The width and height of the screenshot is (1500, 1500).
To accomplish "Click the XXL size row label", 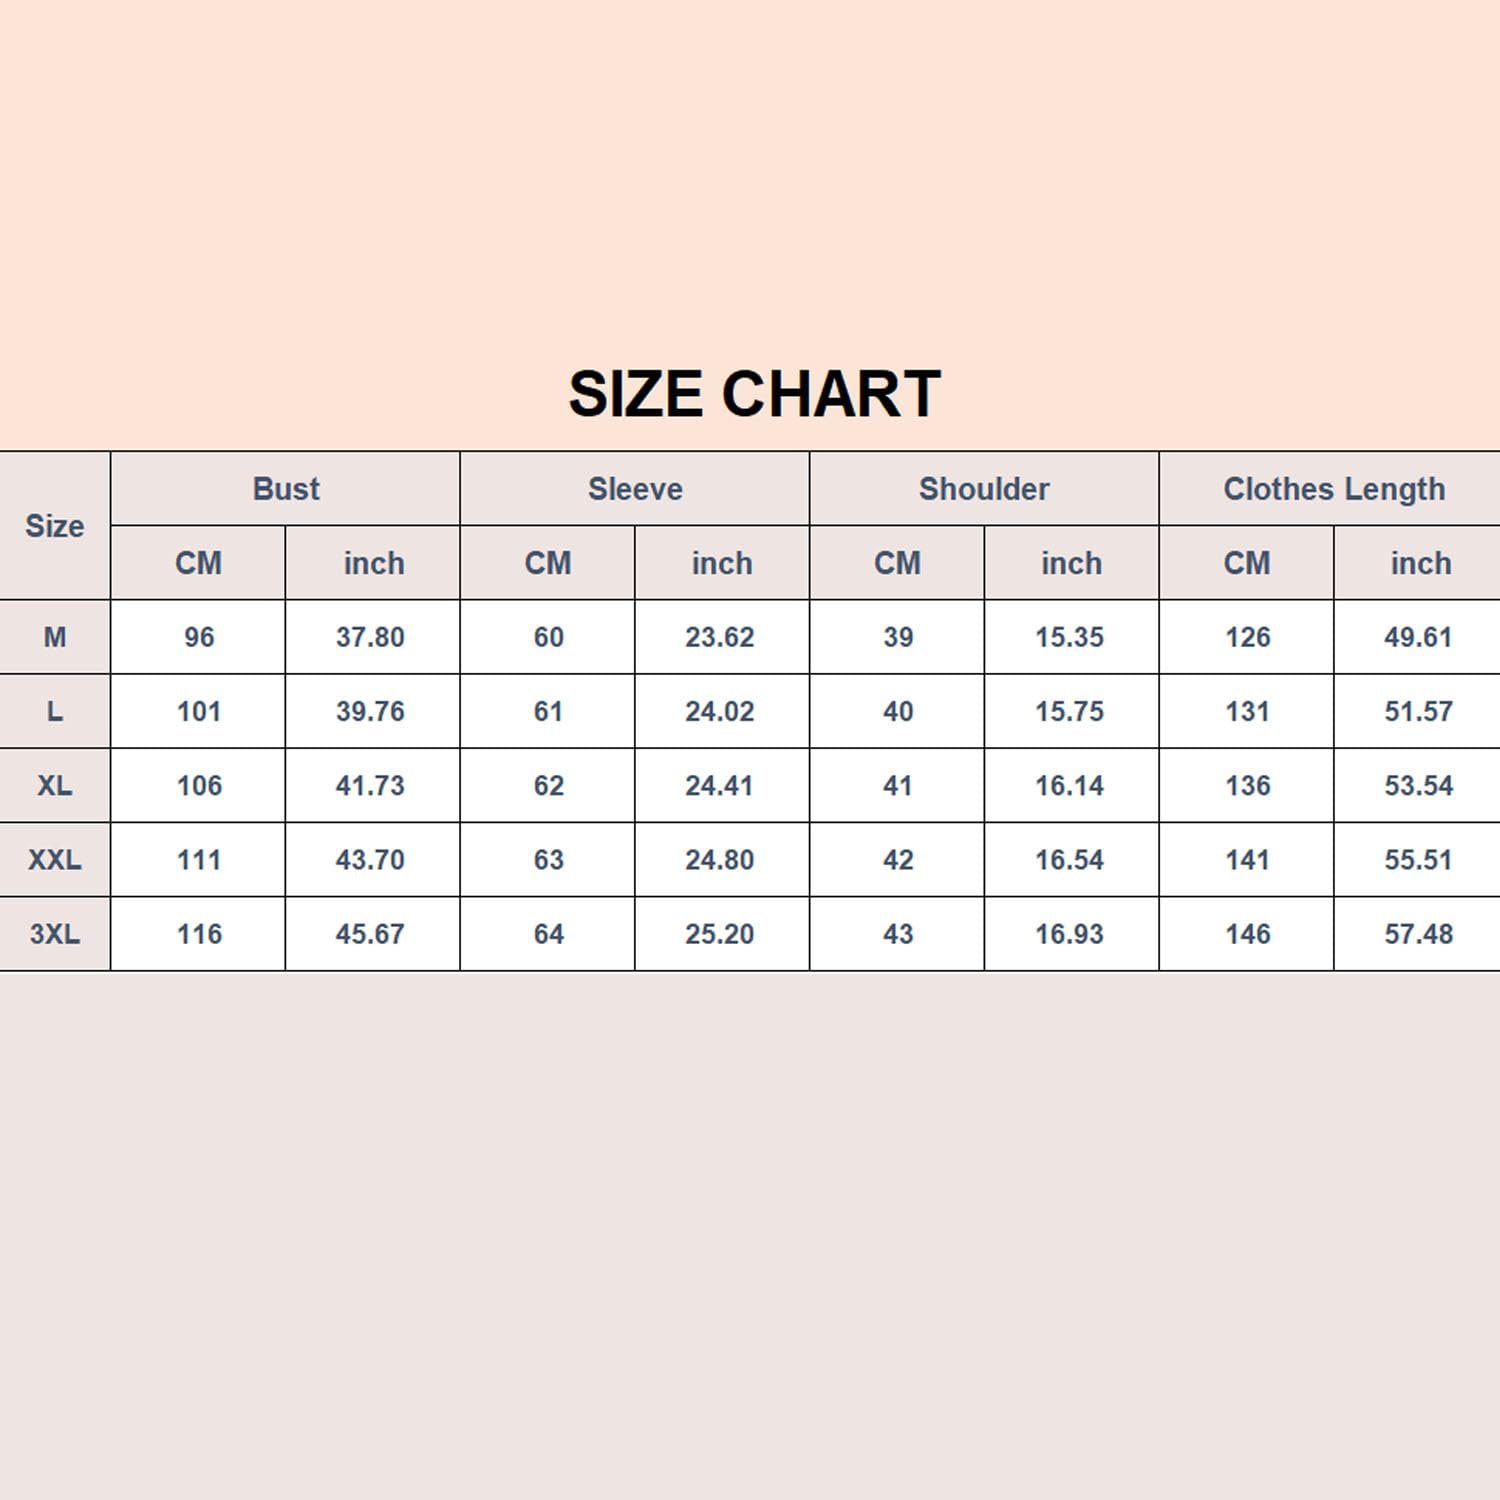I will 55,860.
